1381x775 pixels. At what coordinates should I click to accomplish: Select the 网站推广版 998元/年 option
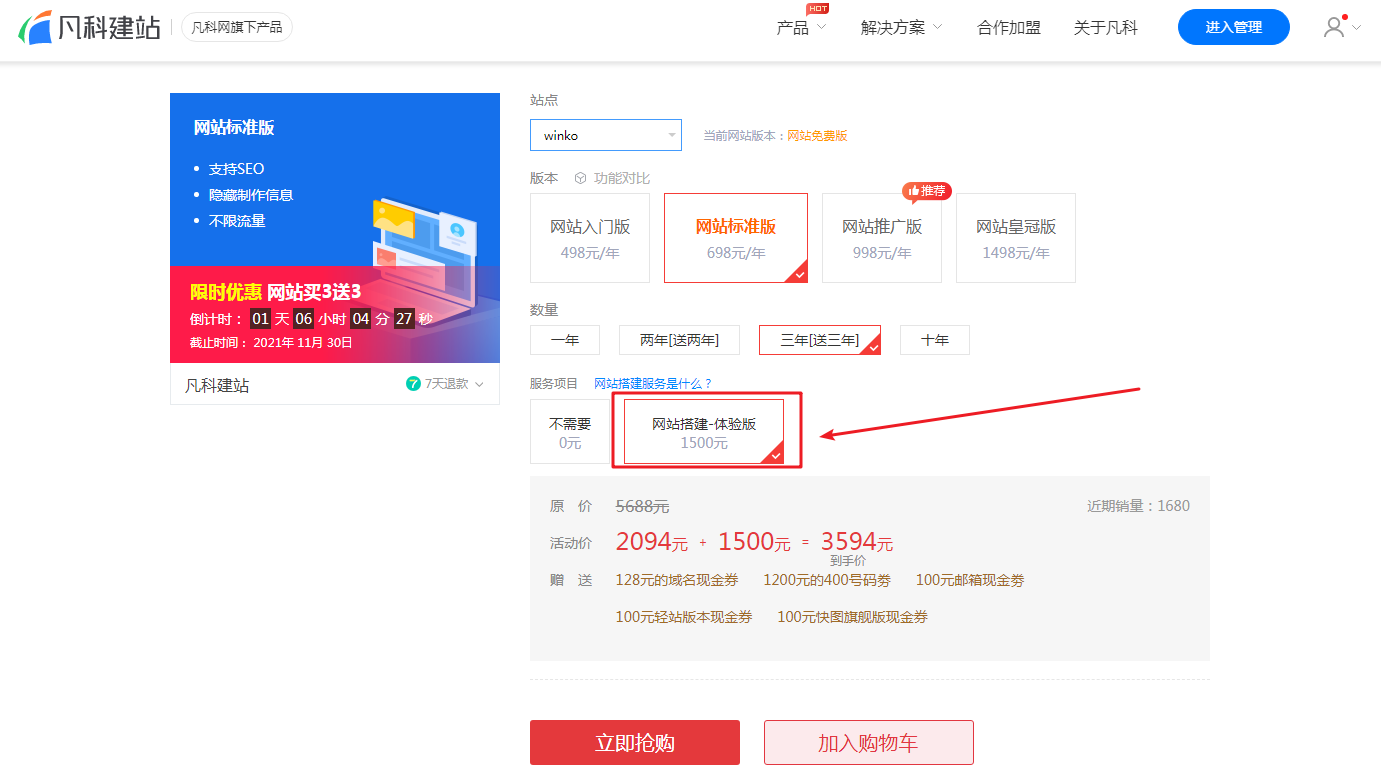(x=882, y=238)
